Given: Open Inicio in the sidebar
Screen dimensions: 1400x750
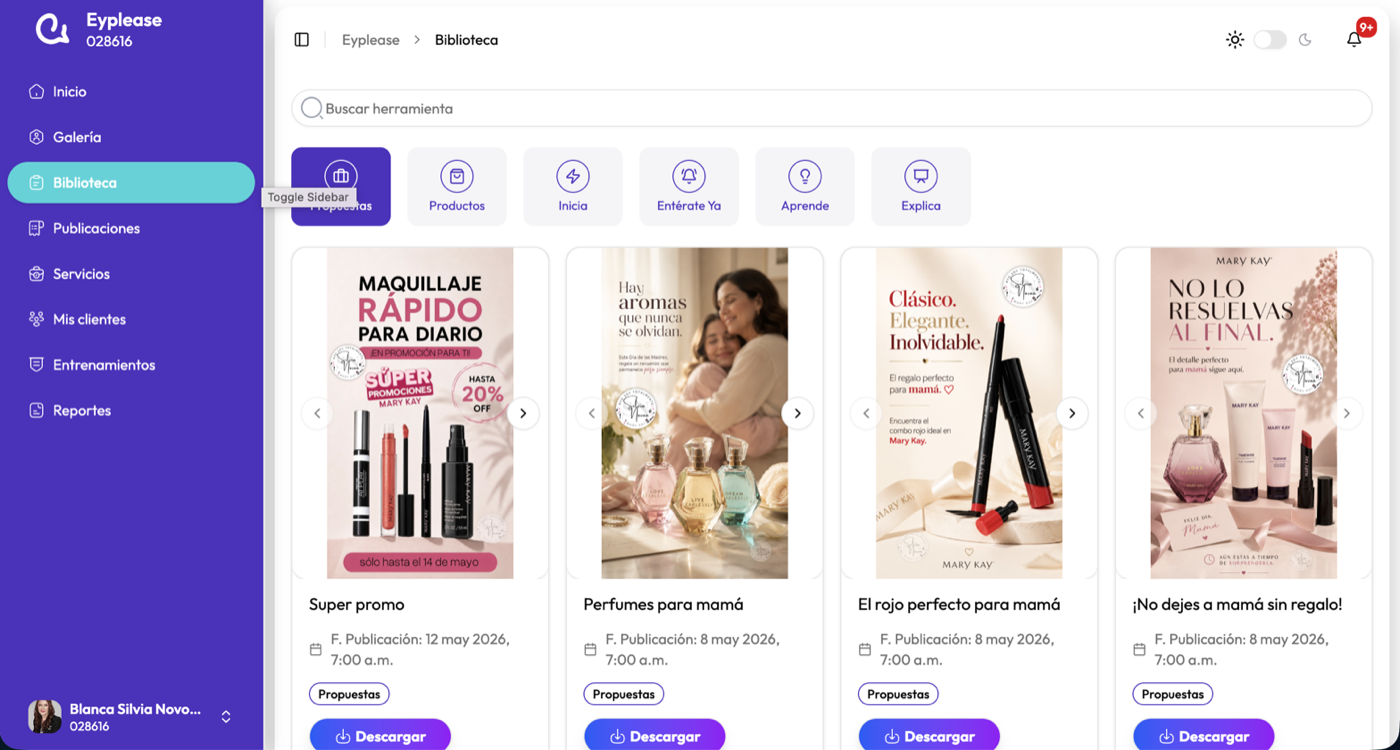Looking at the screenshot, I should (131, 91).
